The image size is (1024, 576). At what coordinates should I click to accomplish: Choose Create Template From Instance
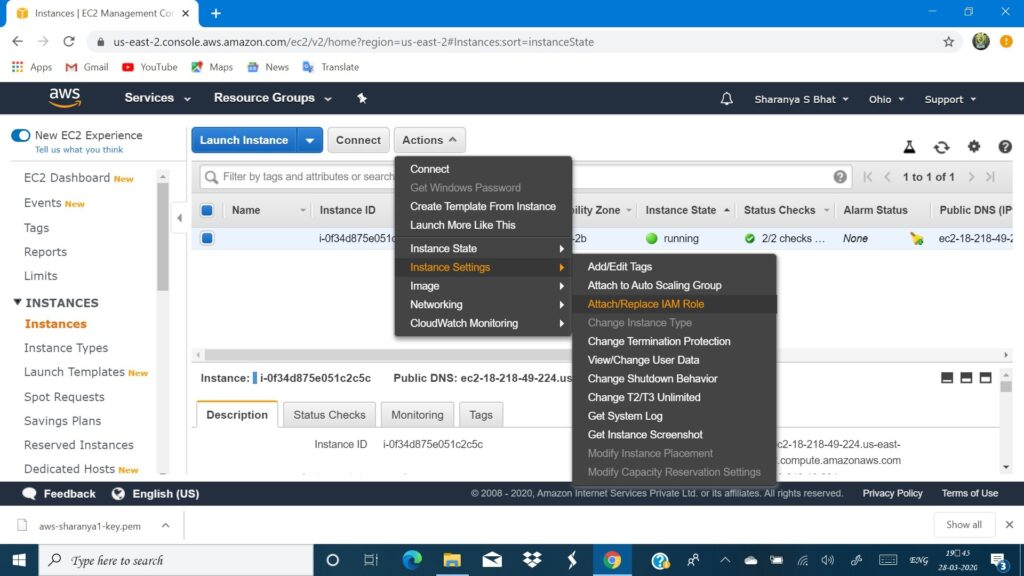tap(483, 206)
